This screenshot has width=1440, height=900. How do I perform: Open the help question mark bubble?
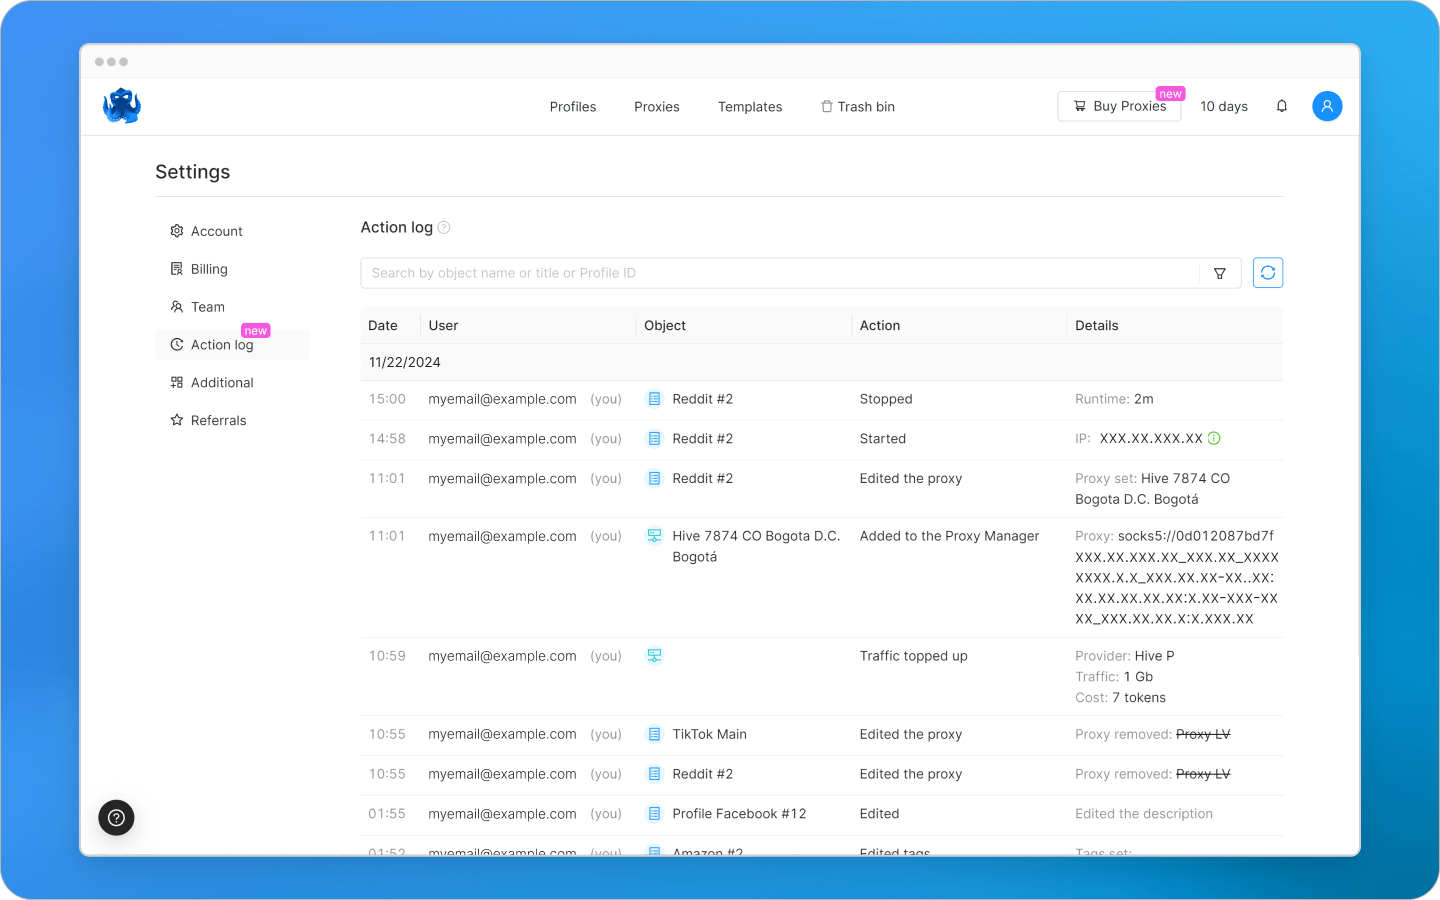(116, 817)
